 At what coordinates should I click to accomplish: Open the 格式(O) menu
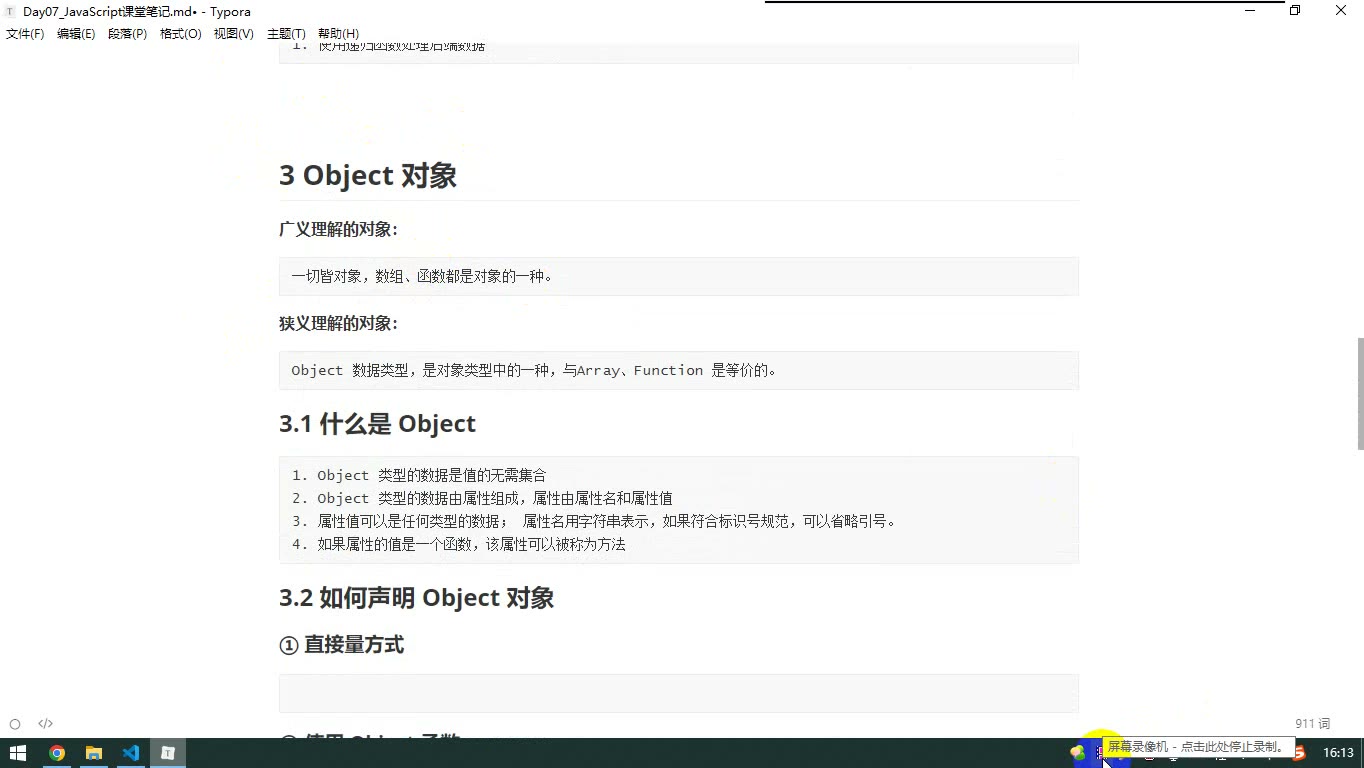tap(181, 34)
